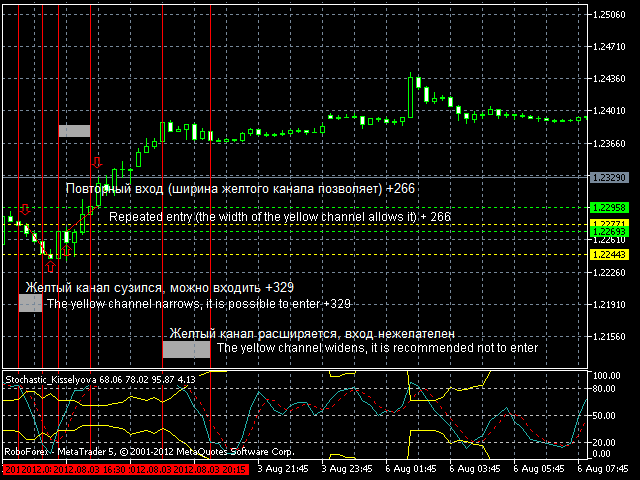The width and height of the screenshot is (640, 480).
Task: Select the red '2012.08.03 16:30' date label
Action: (x=91, y=469)
